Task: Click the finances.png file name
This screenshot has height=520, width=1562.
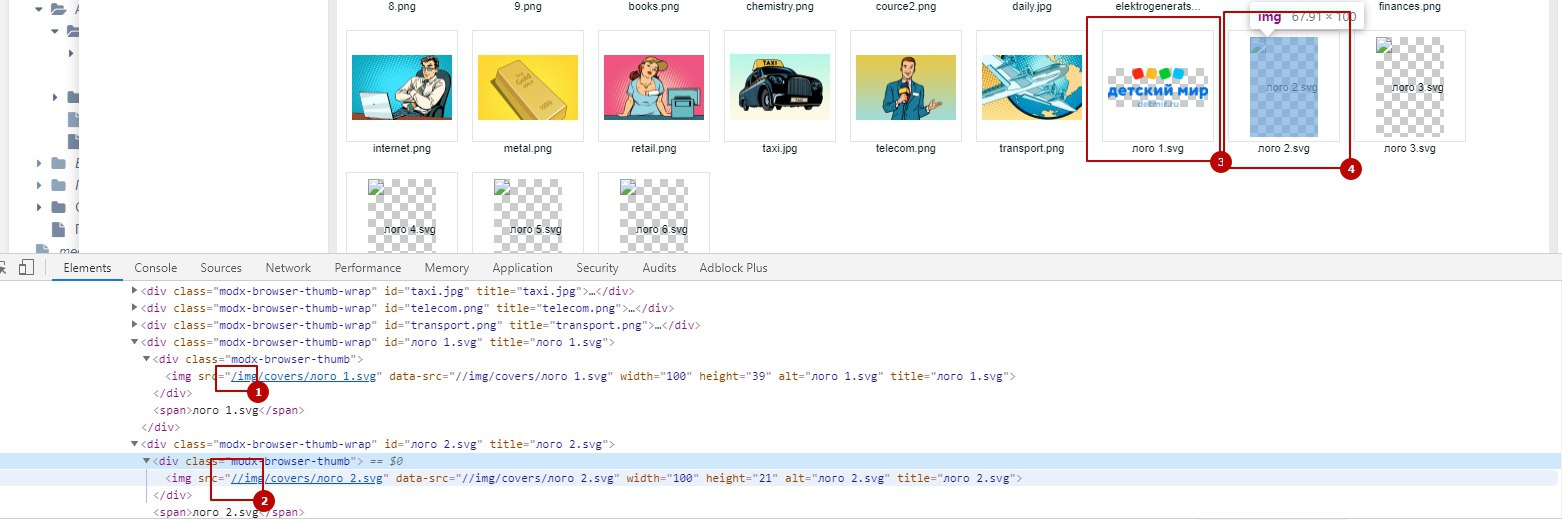Action: click(x=1410, y=6)
